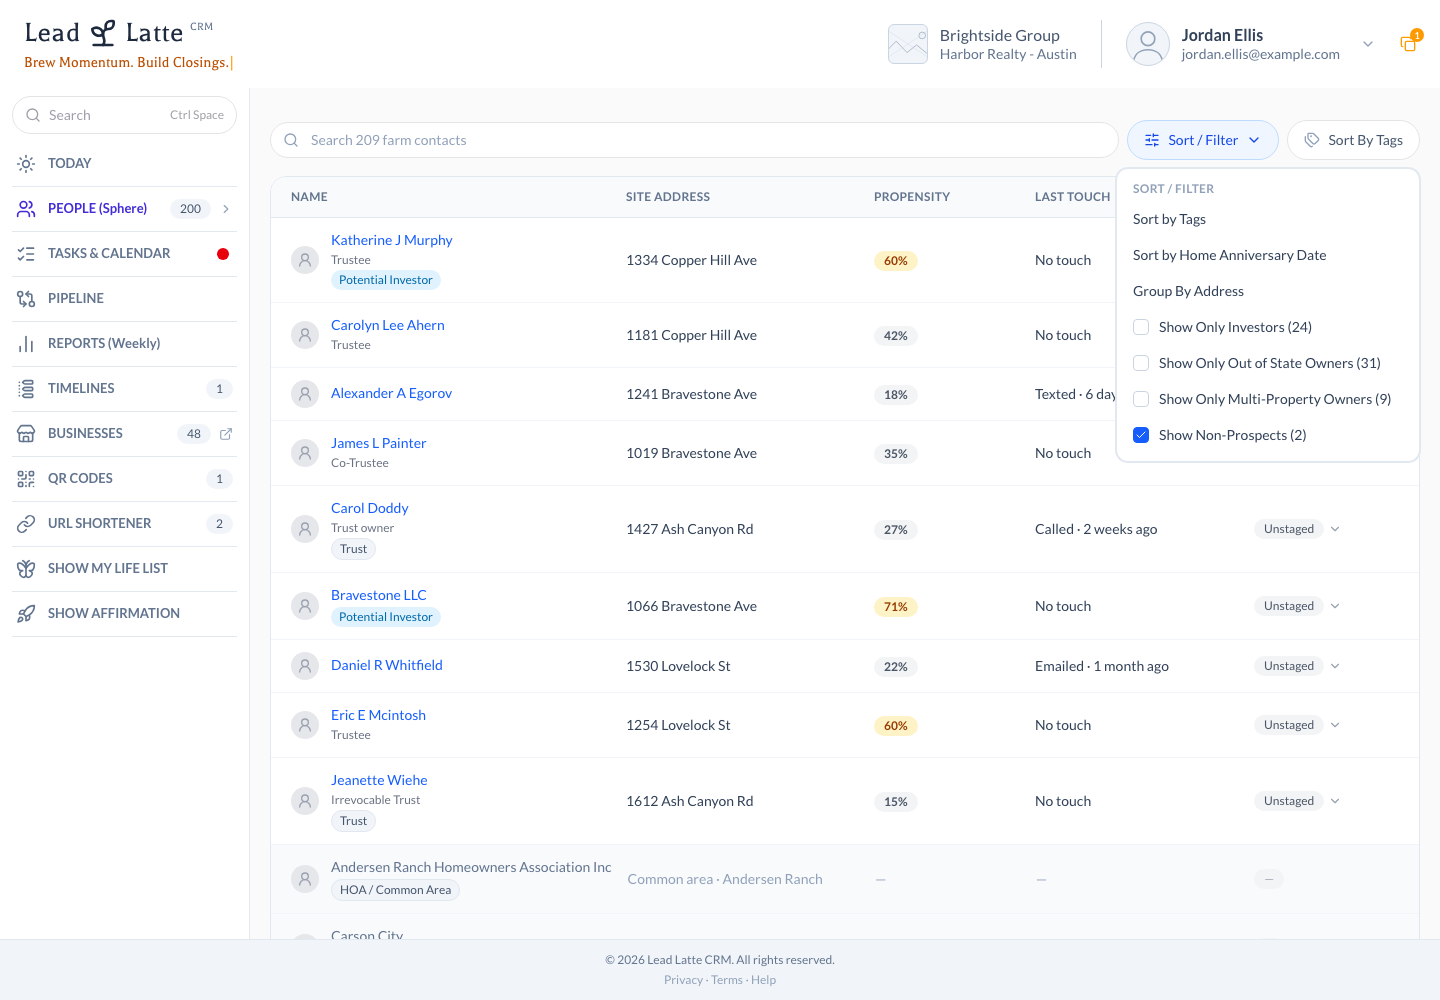
Task: Open the TODAY sun icon
Action: (26, 164)
